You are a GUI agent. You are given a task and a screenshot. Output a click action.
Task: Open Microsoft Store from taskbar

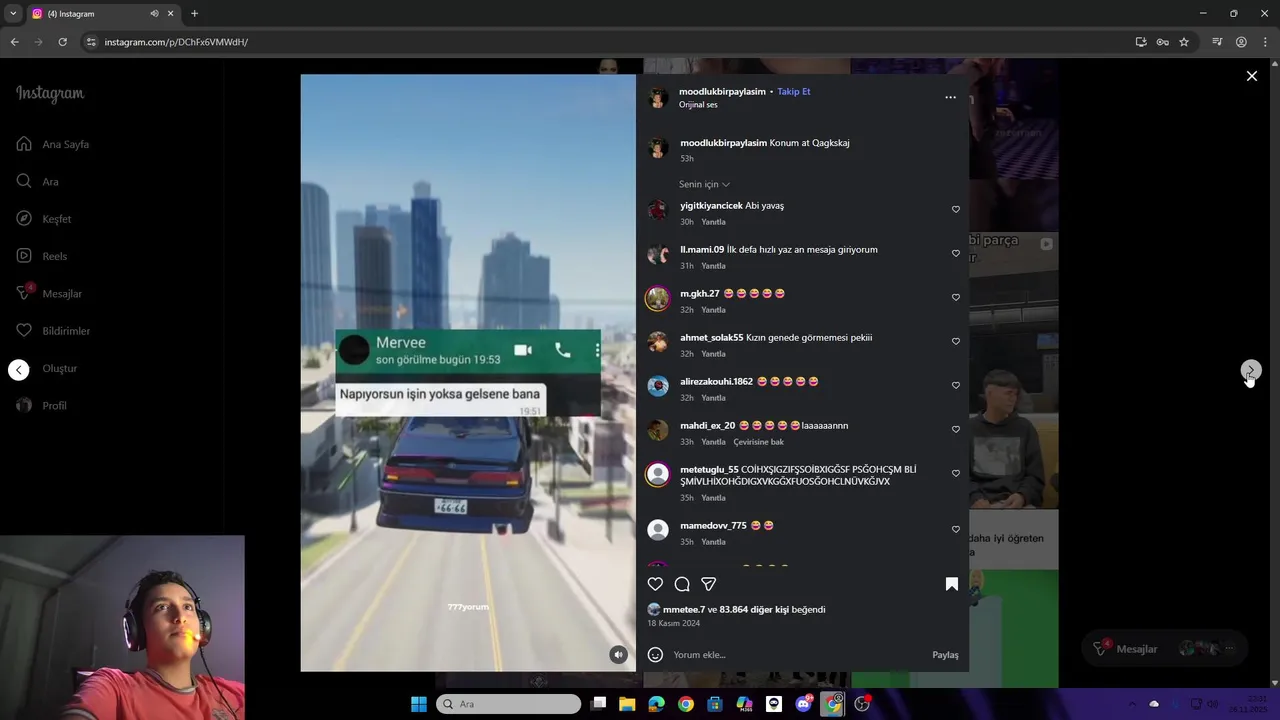(x=715, y=704)
